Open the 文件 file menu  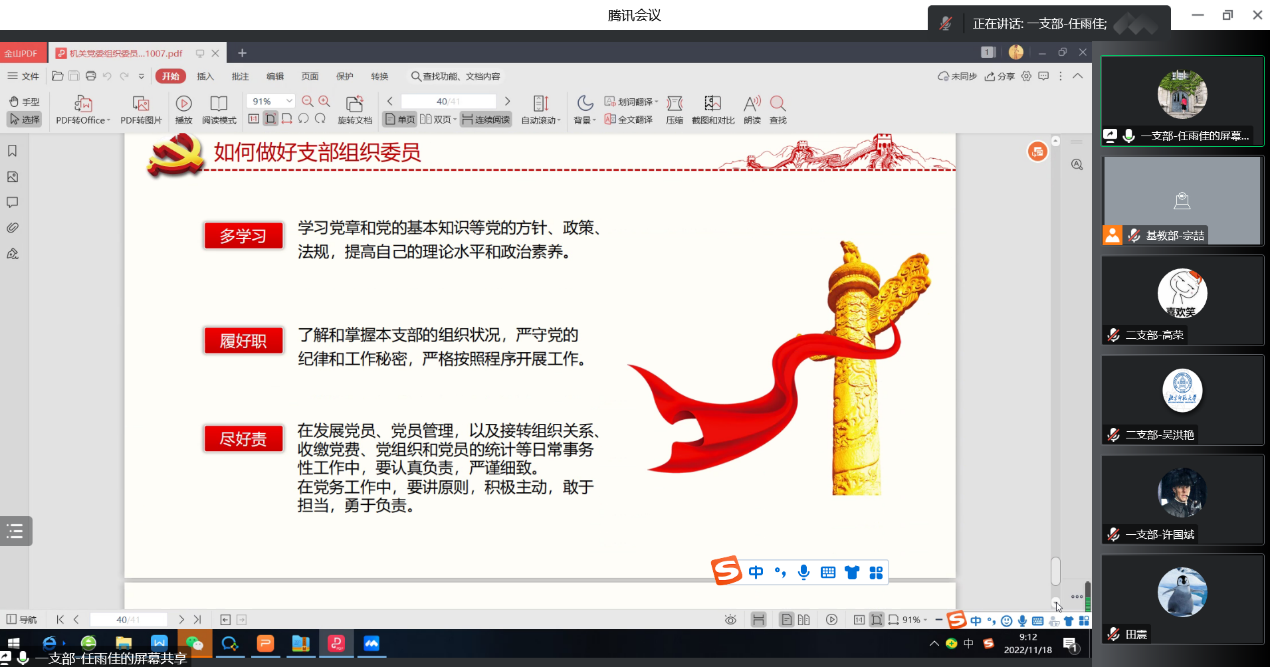click(x=24, y=76)
